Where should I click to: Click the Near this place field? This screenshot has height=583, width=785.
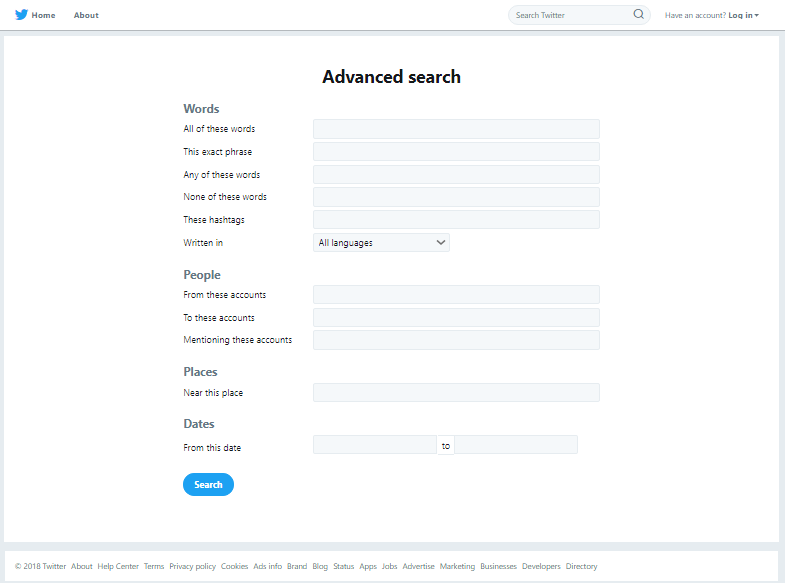[x=456, y=393]
